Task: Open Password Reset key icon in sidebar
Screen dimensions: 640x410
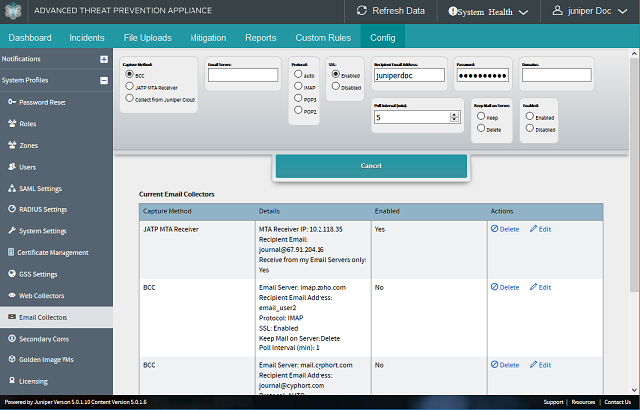Action: (x=11, y=102)
